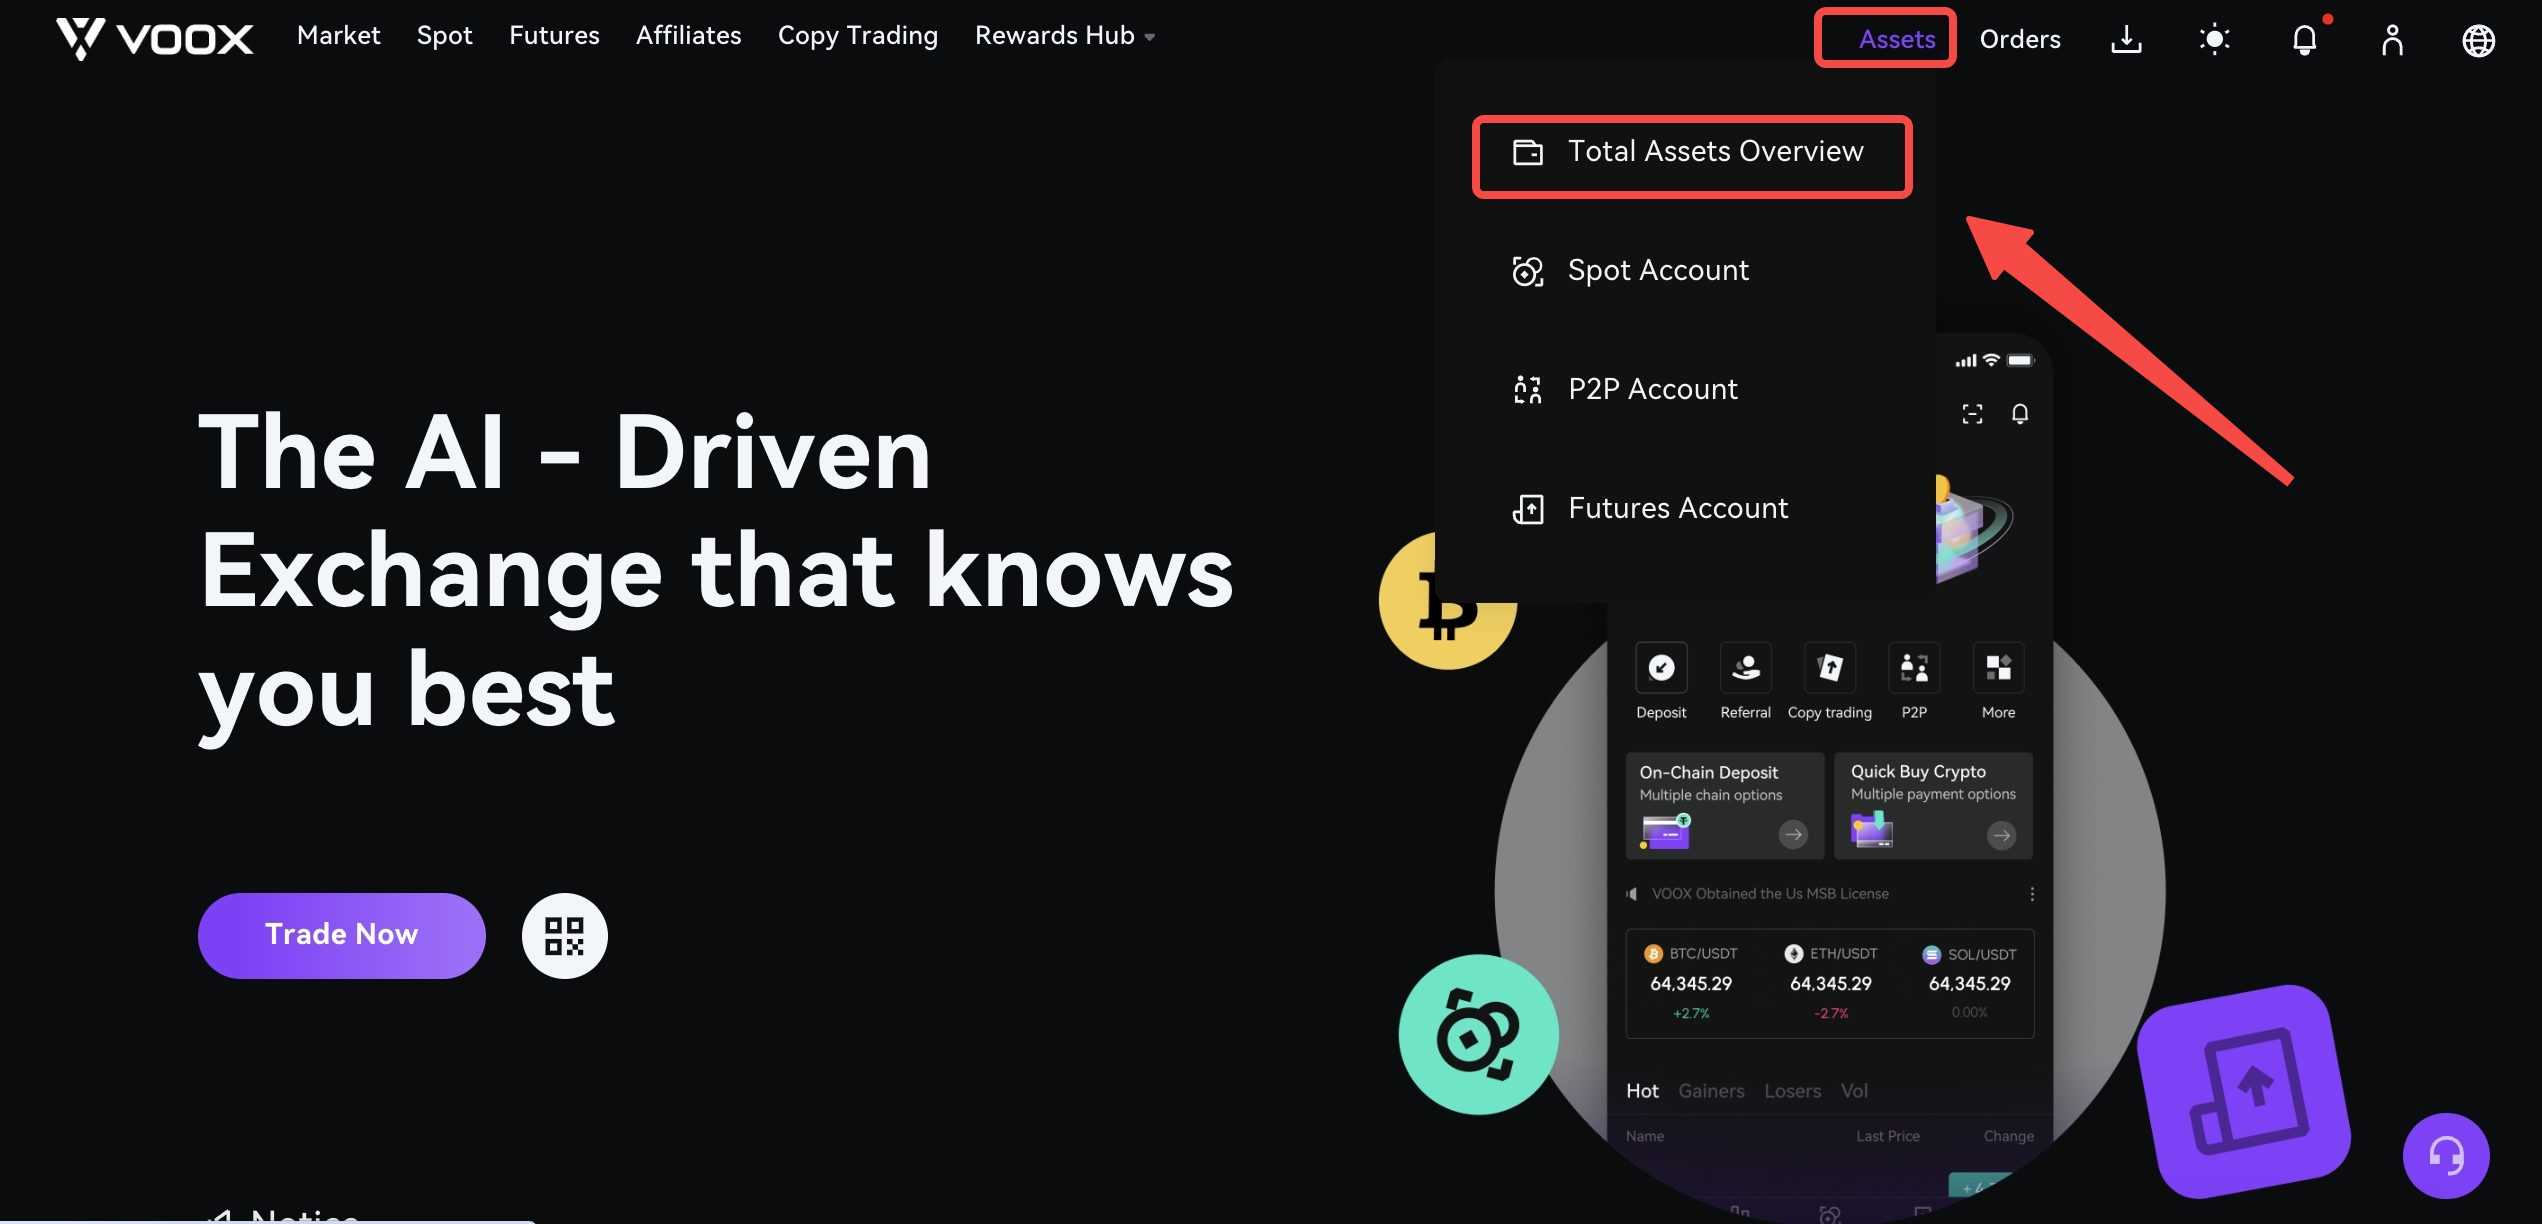Click the Deposit icon in phone mockup

point(1661,668)
